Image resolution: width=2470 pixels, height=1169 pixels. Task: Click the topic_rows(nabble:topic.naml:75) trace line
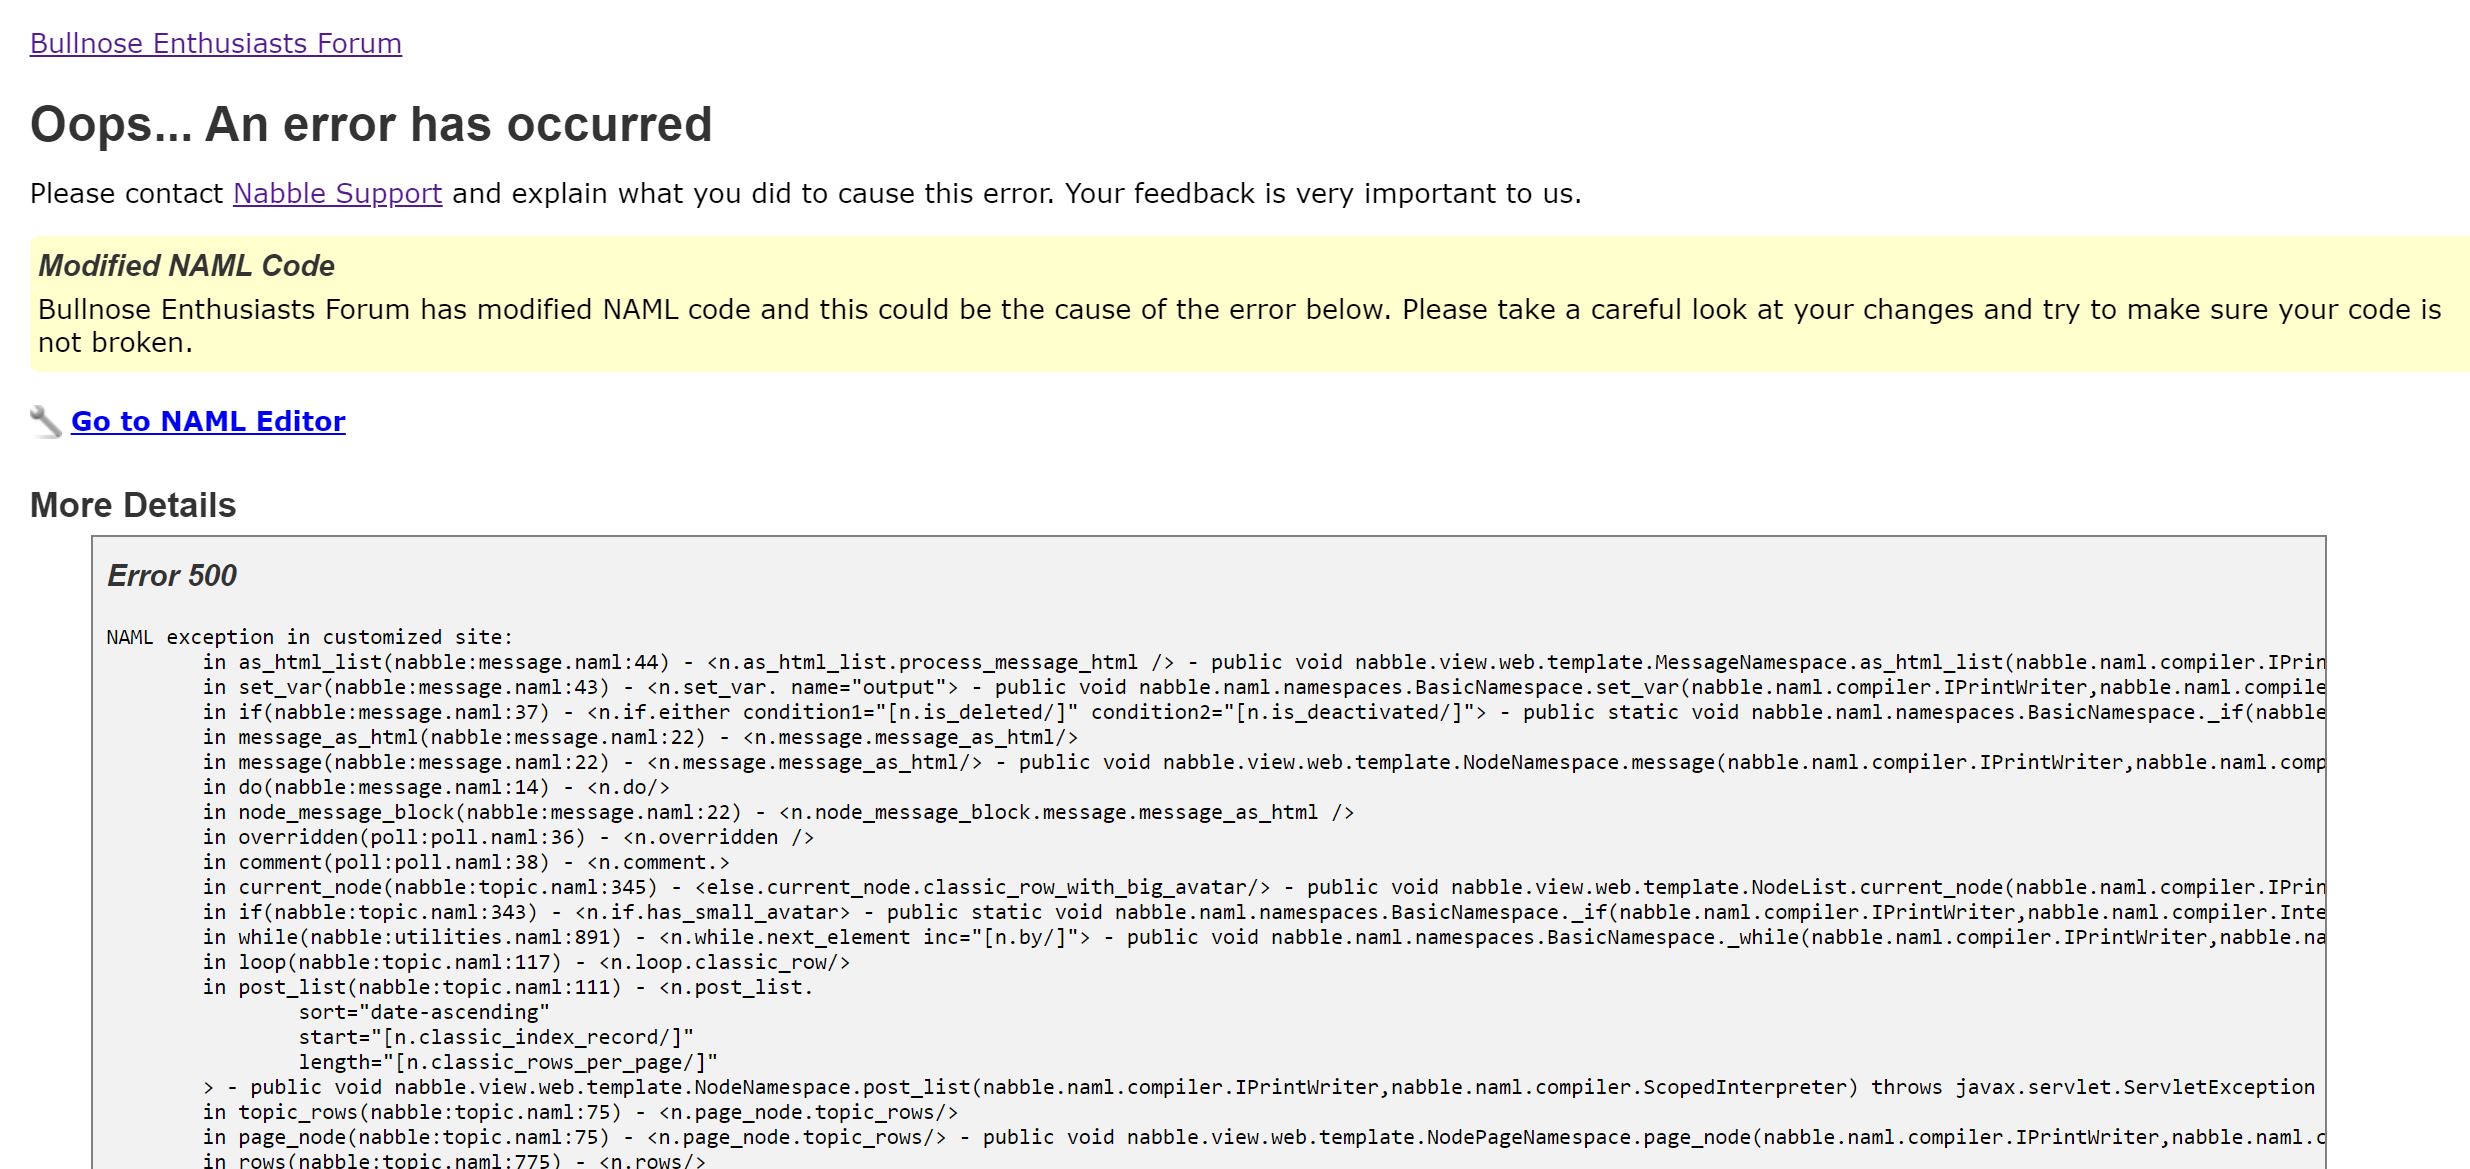[580, 1112]
